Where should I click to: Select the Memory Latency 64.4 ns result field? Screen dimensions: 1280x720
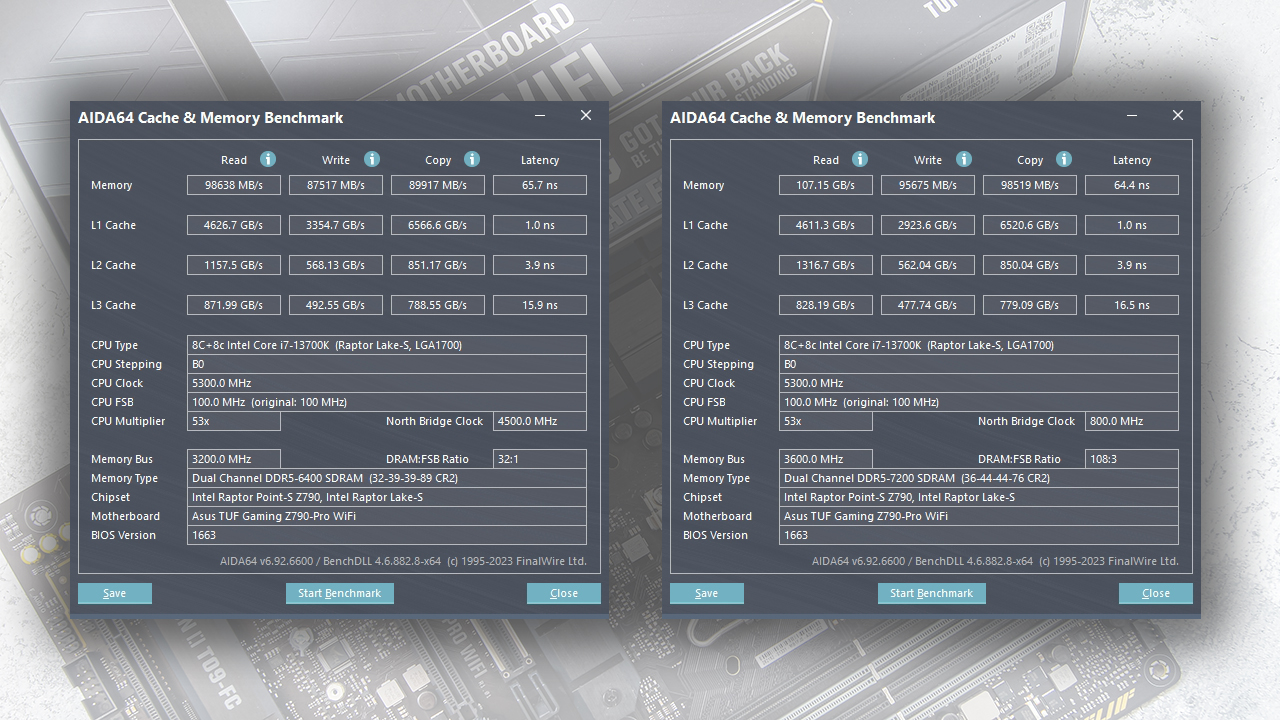coord(1132,185)
